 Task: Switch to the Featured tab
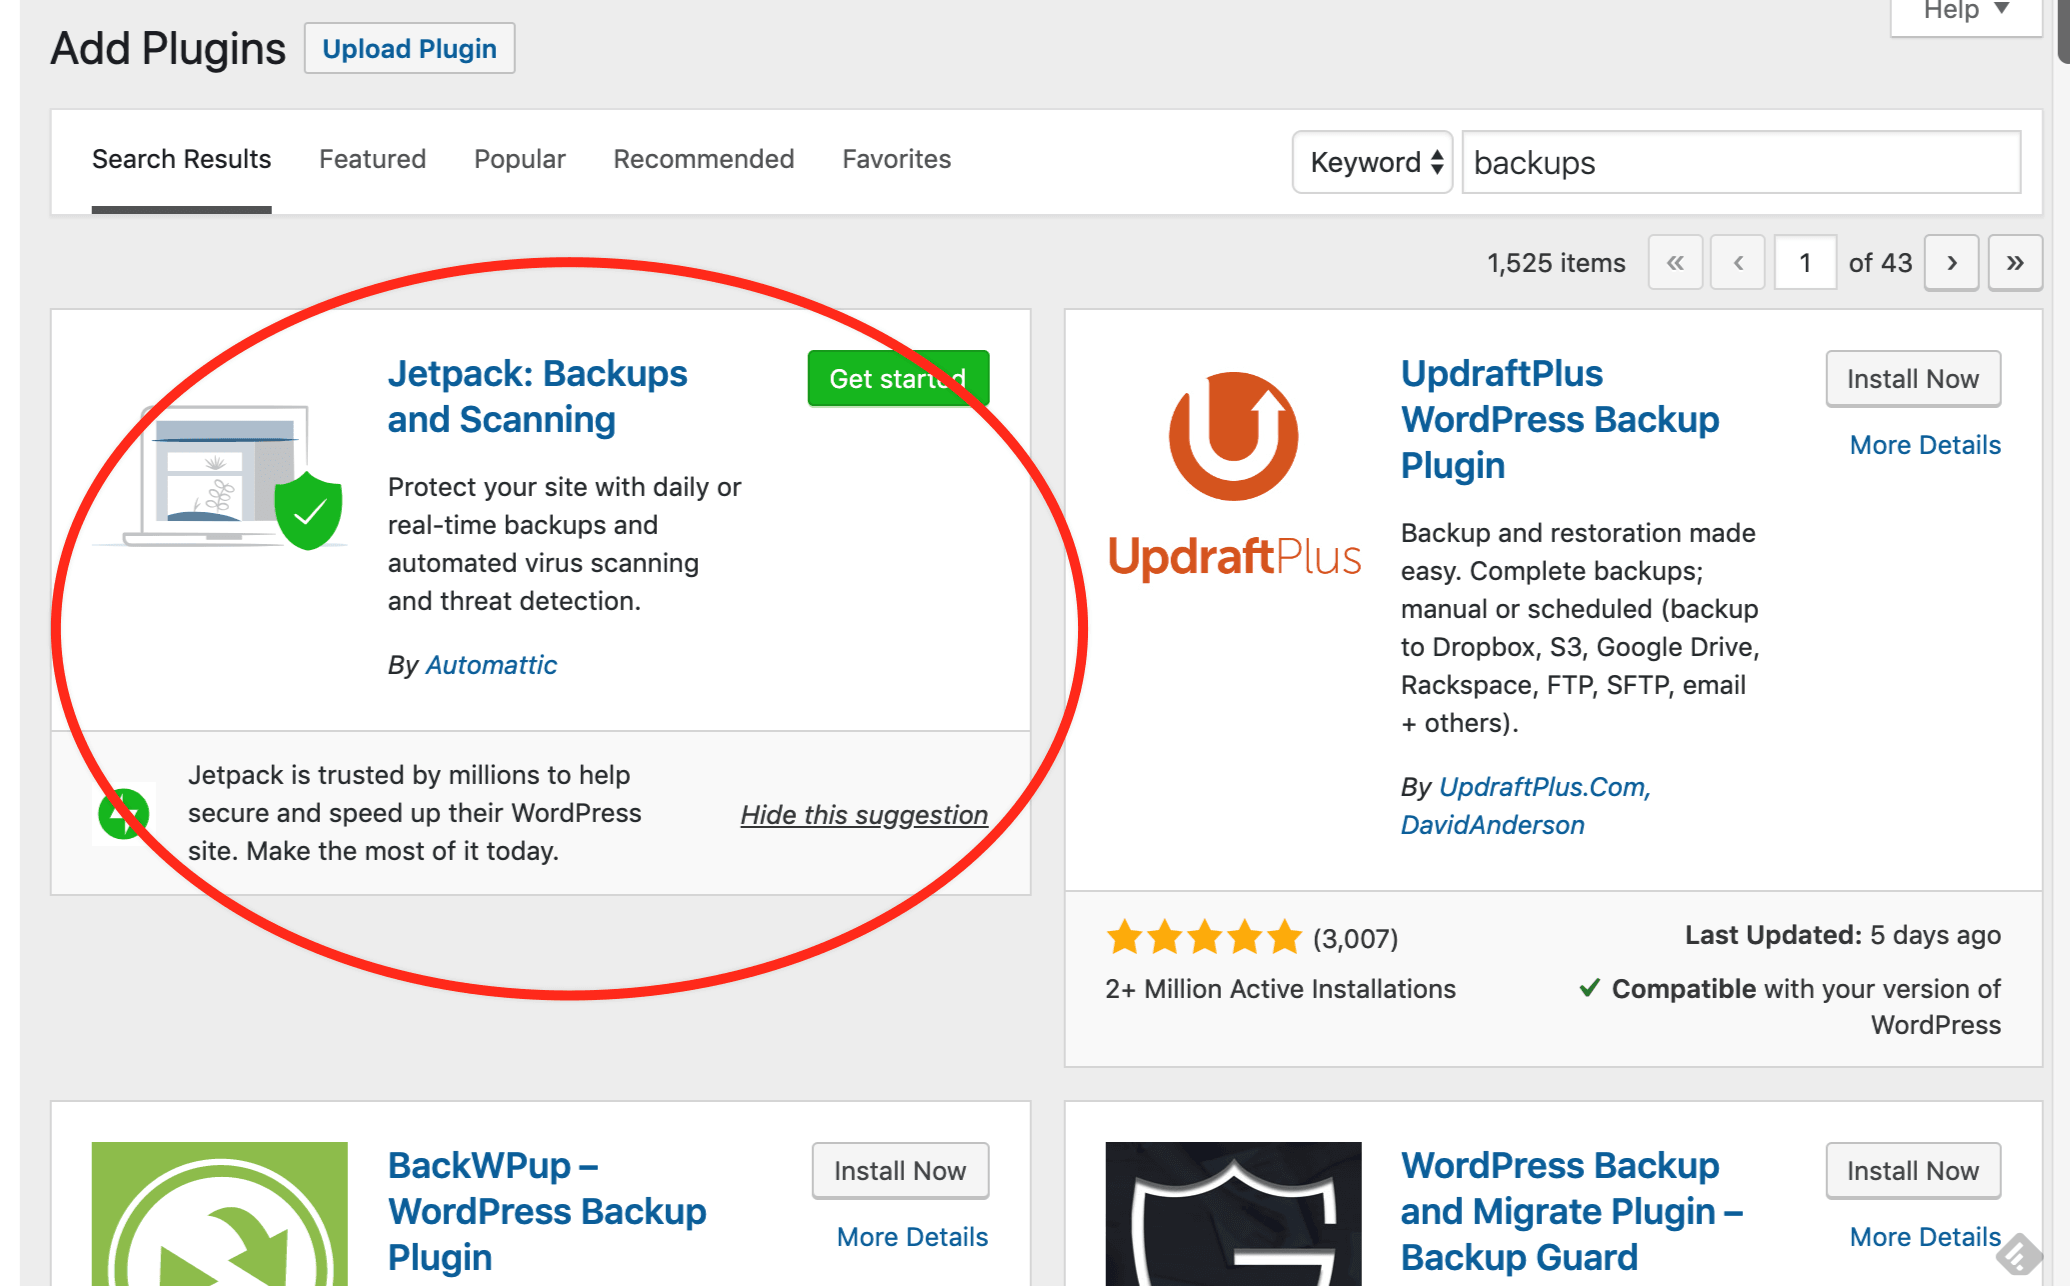[x=372, y=159]
